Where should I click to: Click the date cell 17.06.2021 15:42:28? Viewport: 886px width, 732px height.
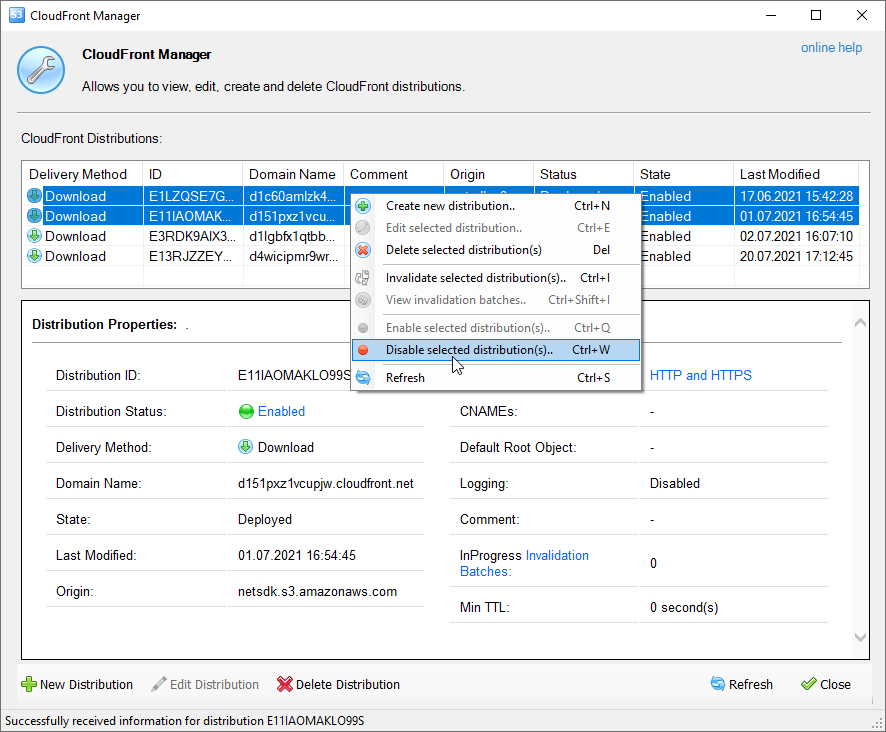pos(796,196)
